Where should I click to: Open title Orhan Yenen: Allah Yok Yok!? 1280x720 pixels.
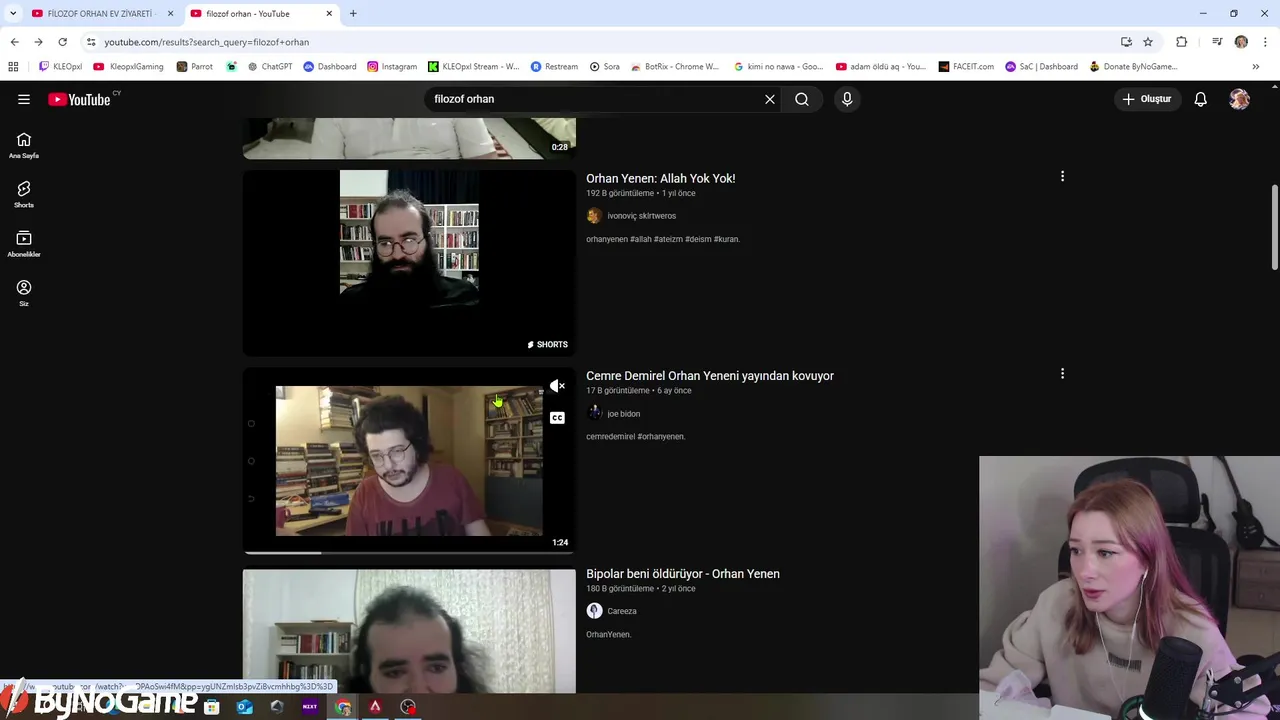[x=660, y=178]
